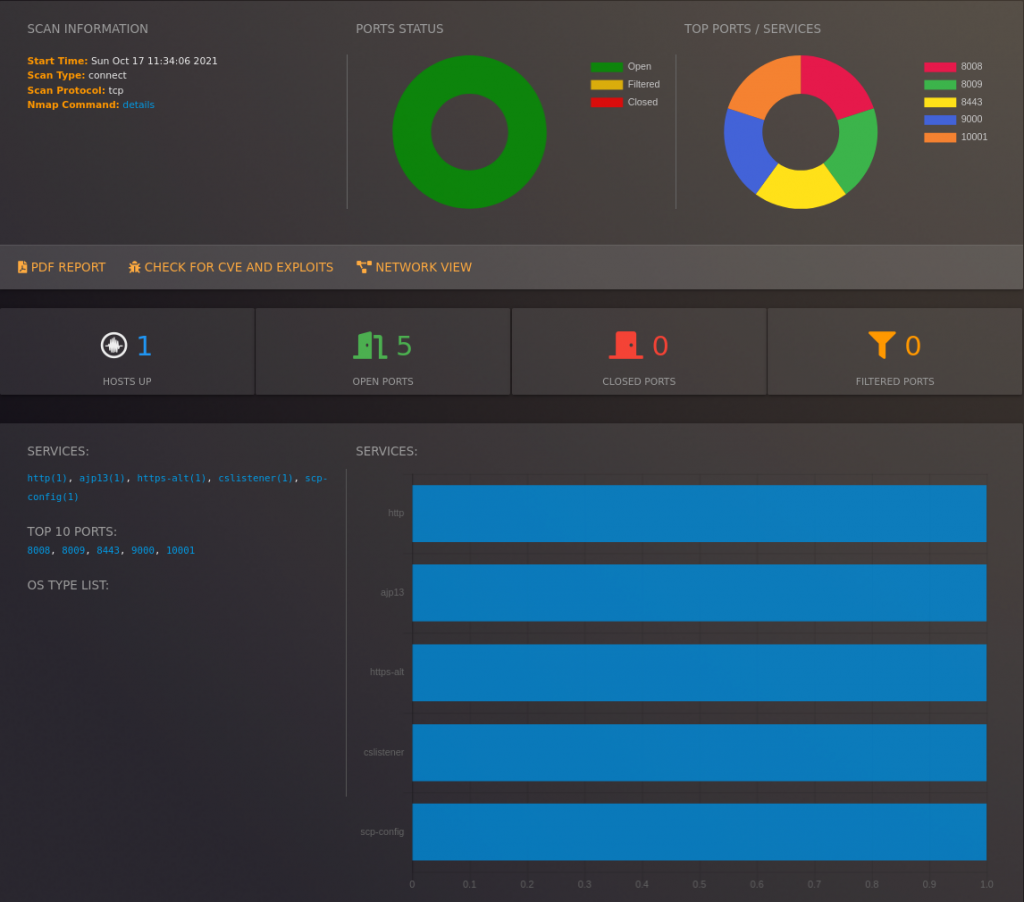Open port 8443 in Top 10 Ports
Screen dimensions: 1024x902
click(x=108, y=551)
